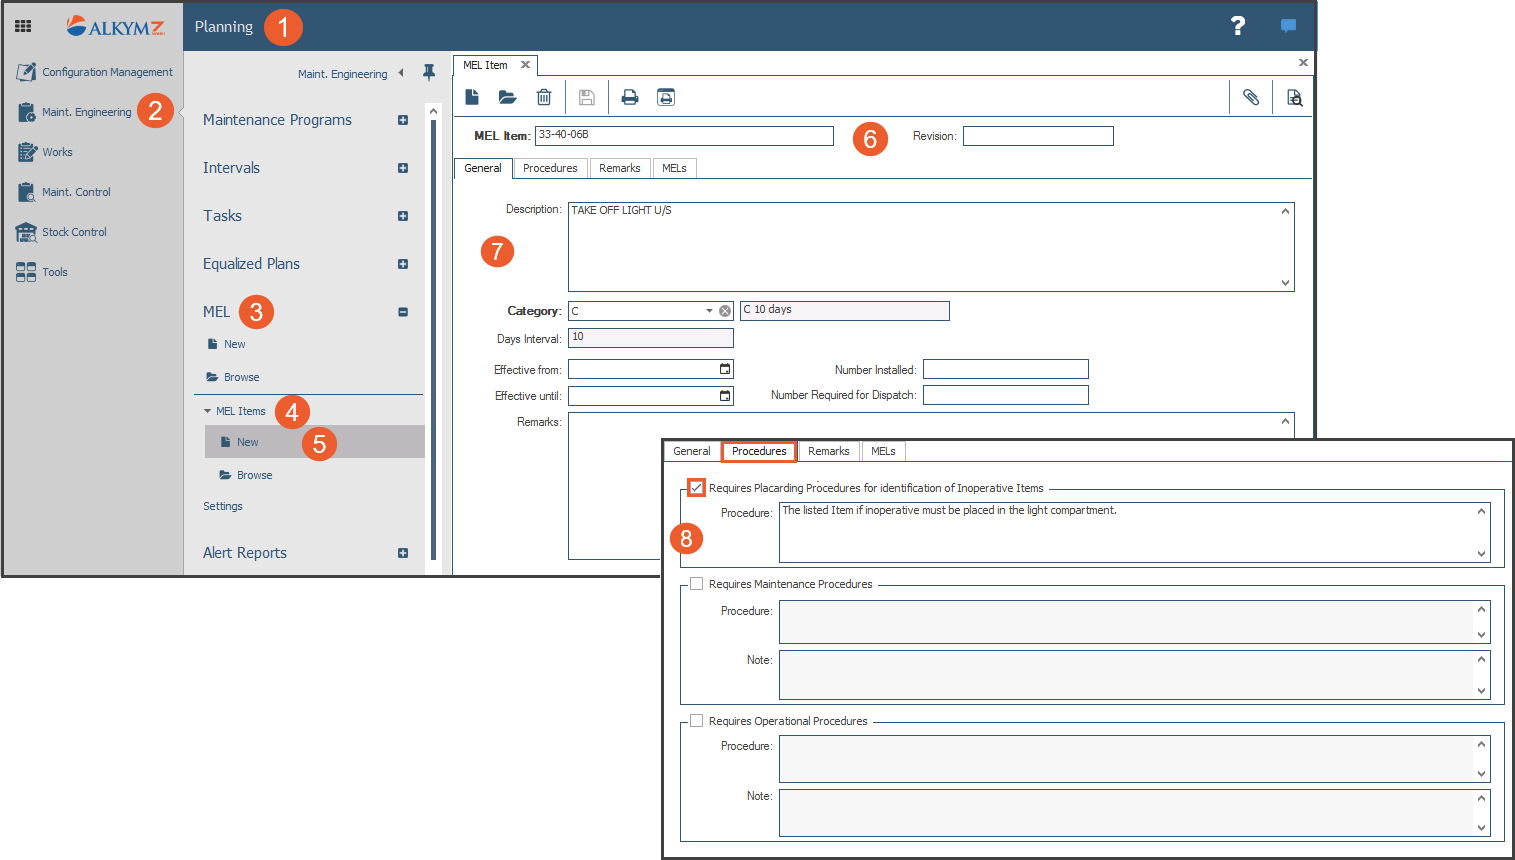Click the Days Interval field
Screen dimensions: 1515x860
(x=651, y=338)
